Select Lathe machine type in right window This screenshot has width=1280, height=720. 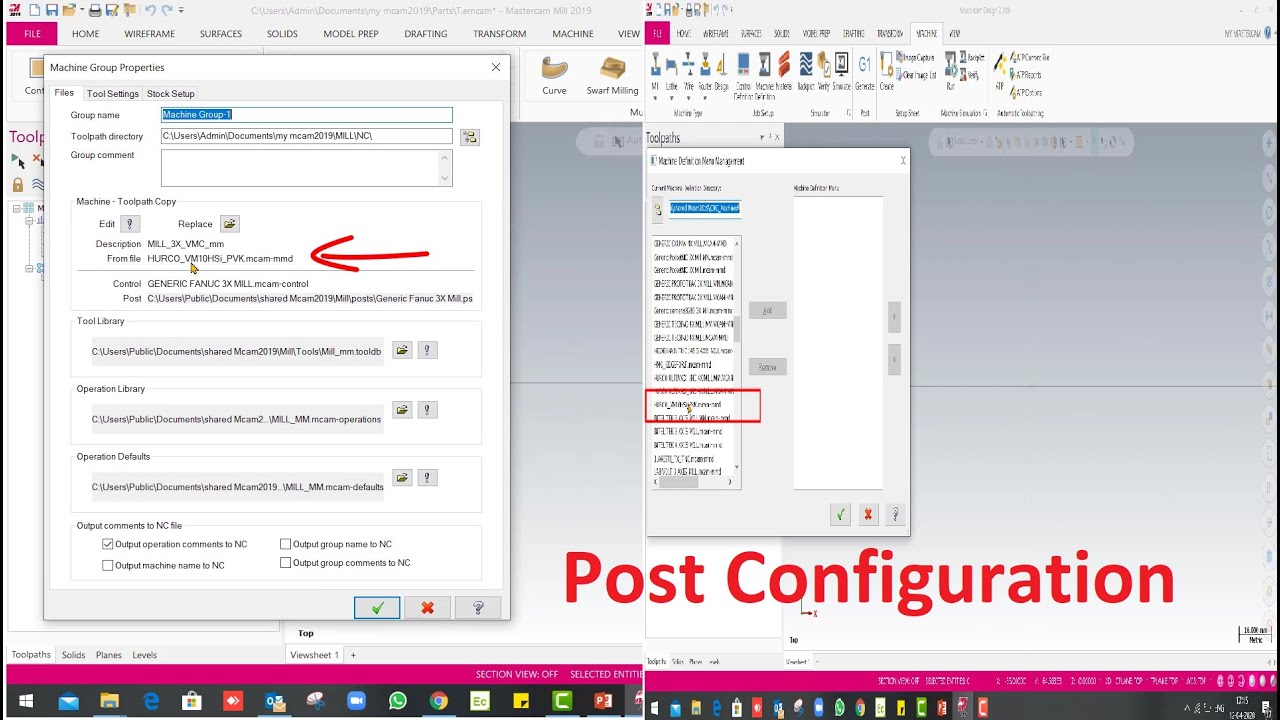(672, 72)
